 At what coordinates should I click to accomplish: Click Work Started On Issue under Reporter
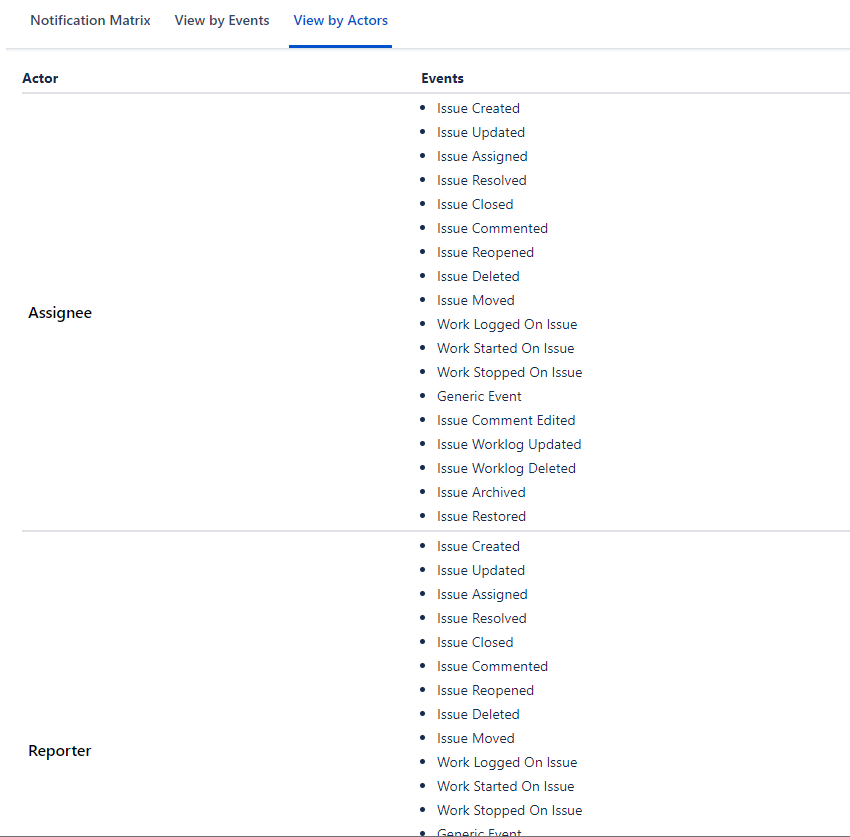(x=505, y=787)
